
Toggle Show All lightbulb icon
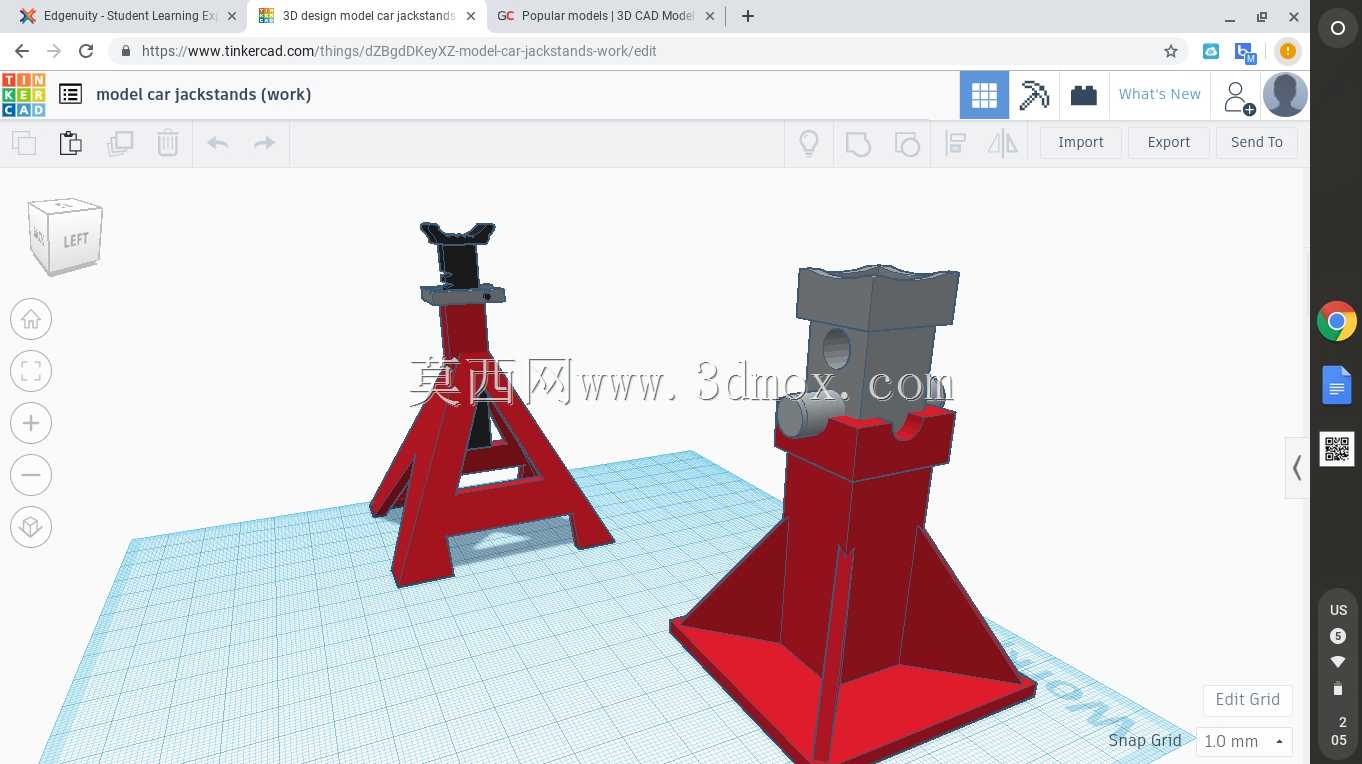(809, 143)
